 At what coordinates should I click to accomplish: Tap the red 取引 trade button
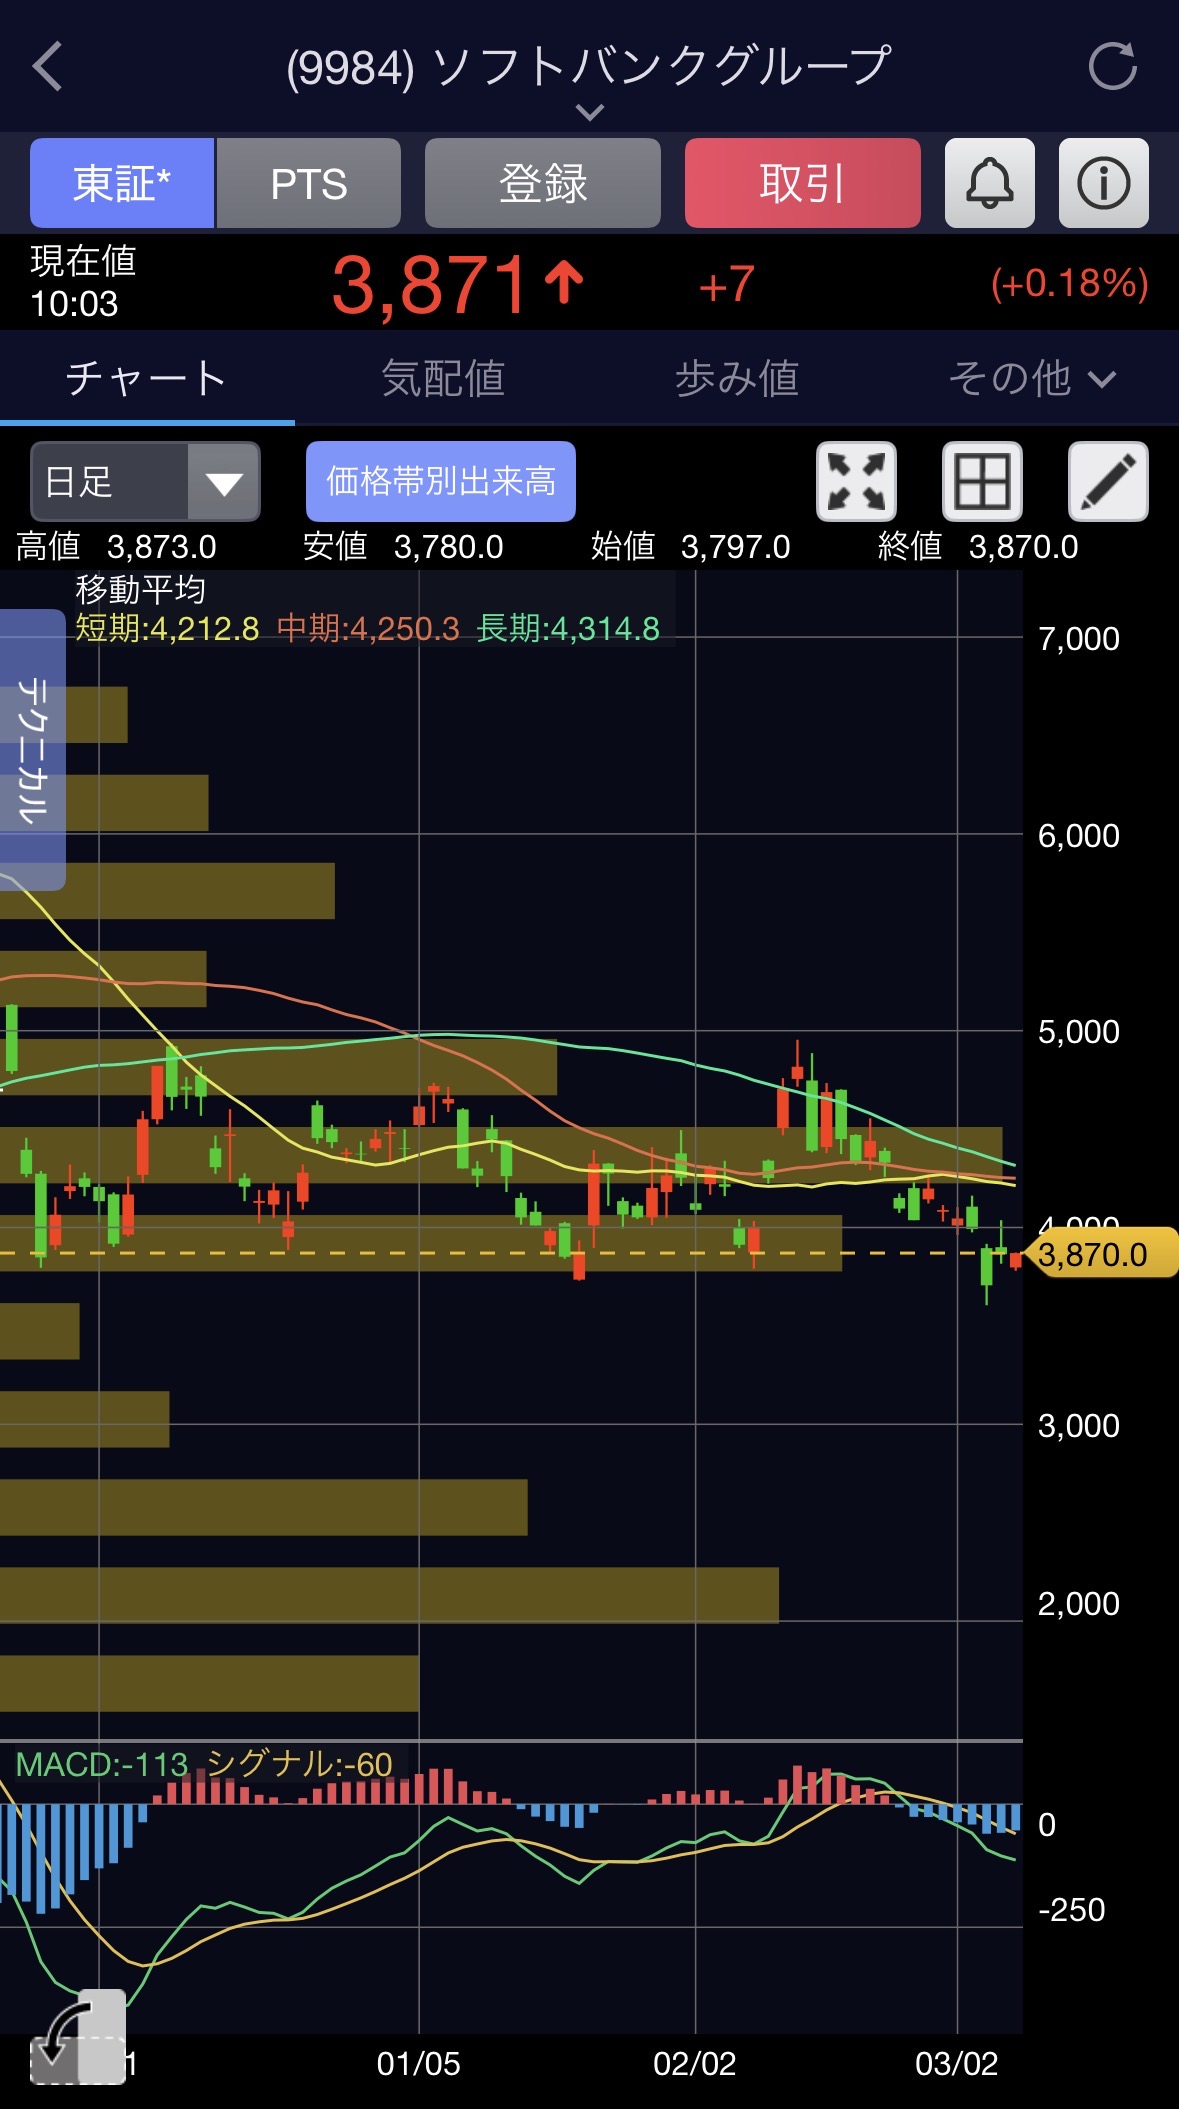(802, 184)
